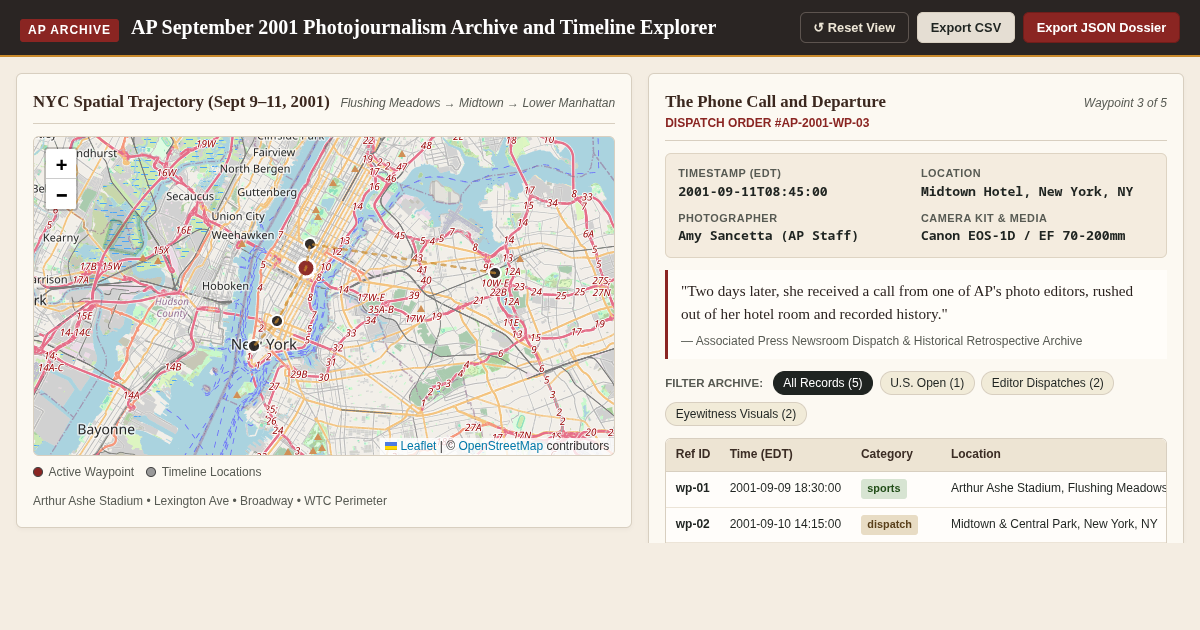The image size is (1200, 630).
Task: Click the Category column header
Action: [x=887, y=454]
